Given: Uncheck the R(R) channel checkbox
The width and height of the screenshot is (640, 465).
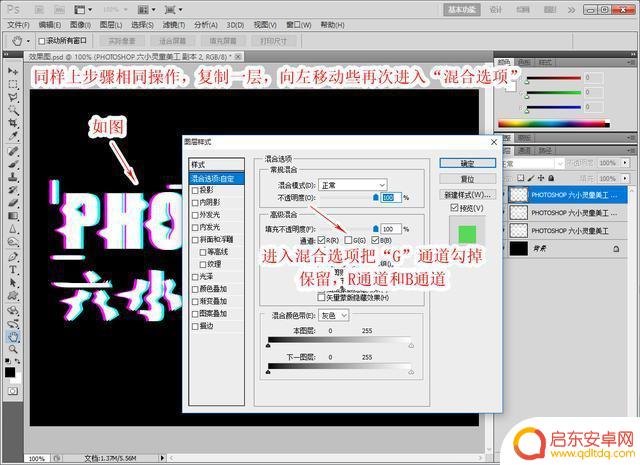Looking at the screenshot, I should point(321,240).
